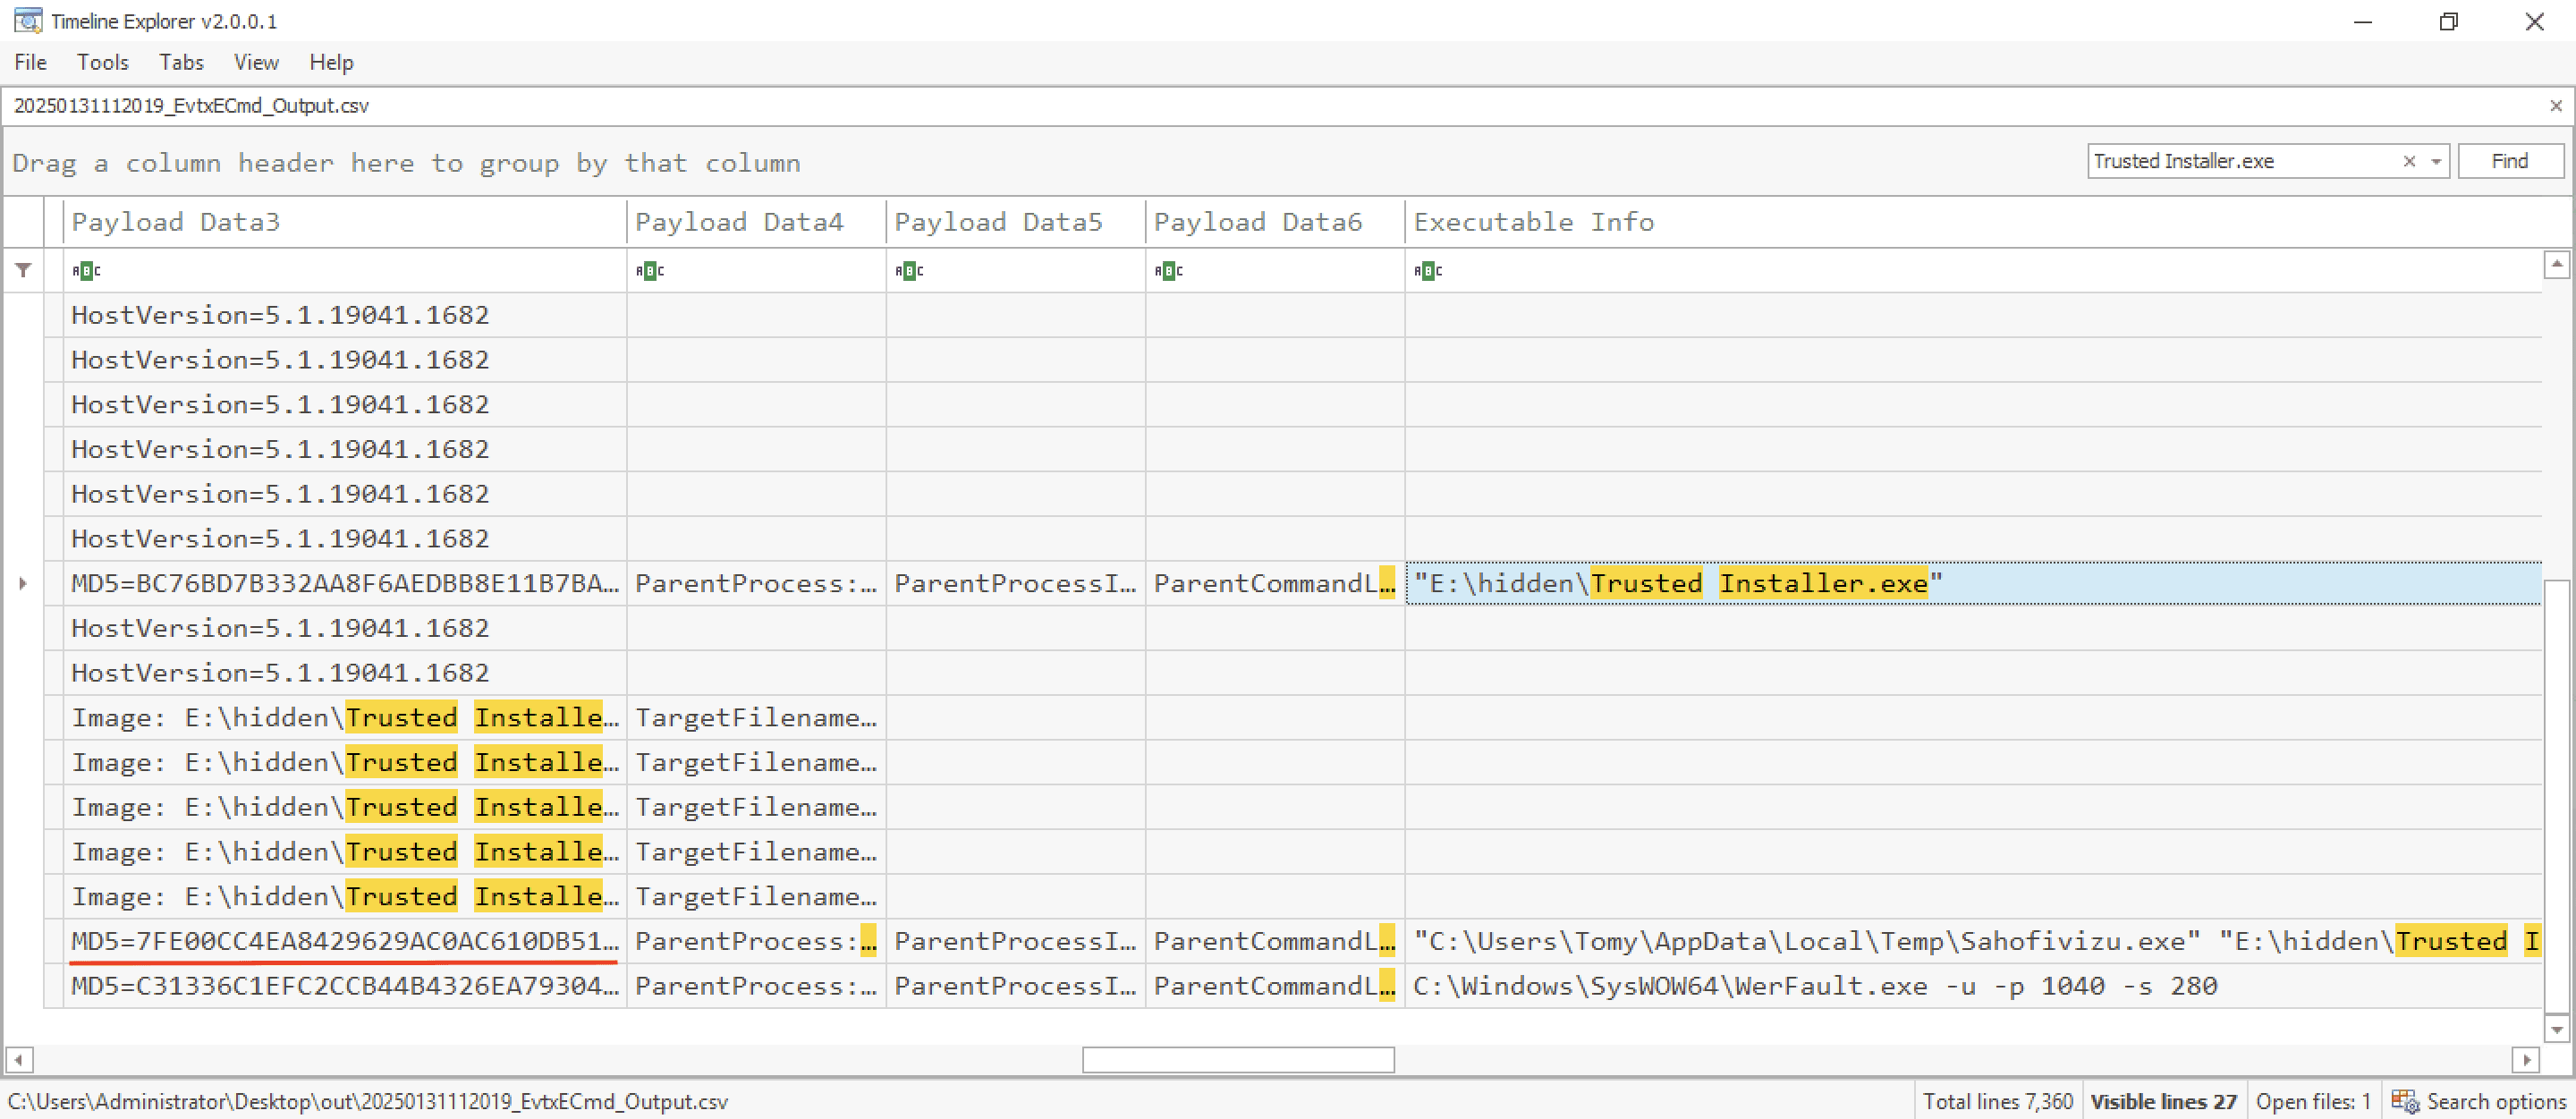Open the Tabs menu
Image resolution: width=2576 pixels, height=1119 pixels.
181,62
